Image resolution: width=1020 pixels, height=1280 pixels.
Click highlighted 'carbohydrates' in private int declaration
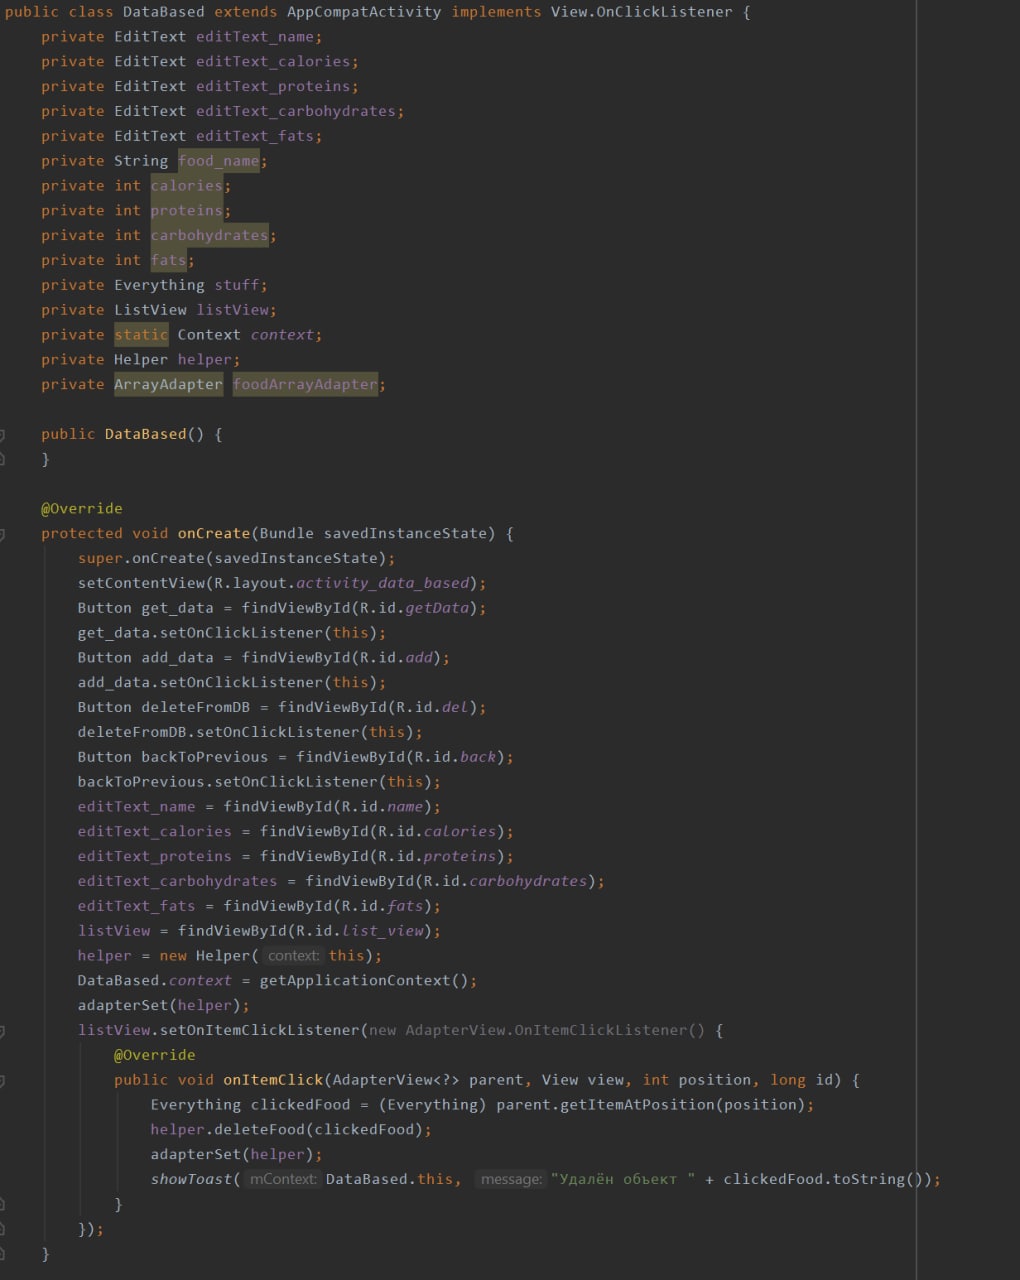coord(210,235)
